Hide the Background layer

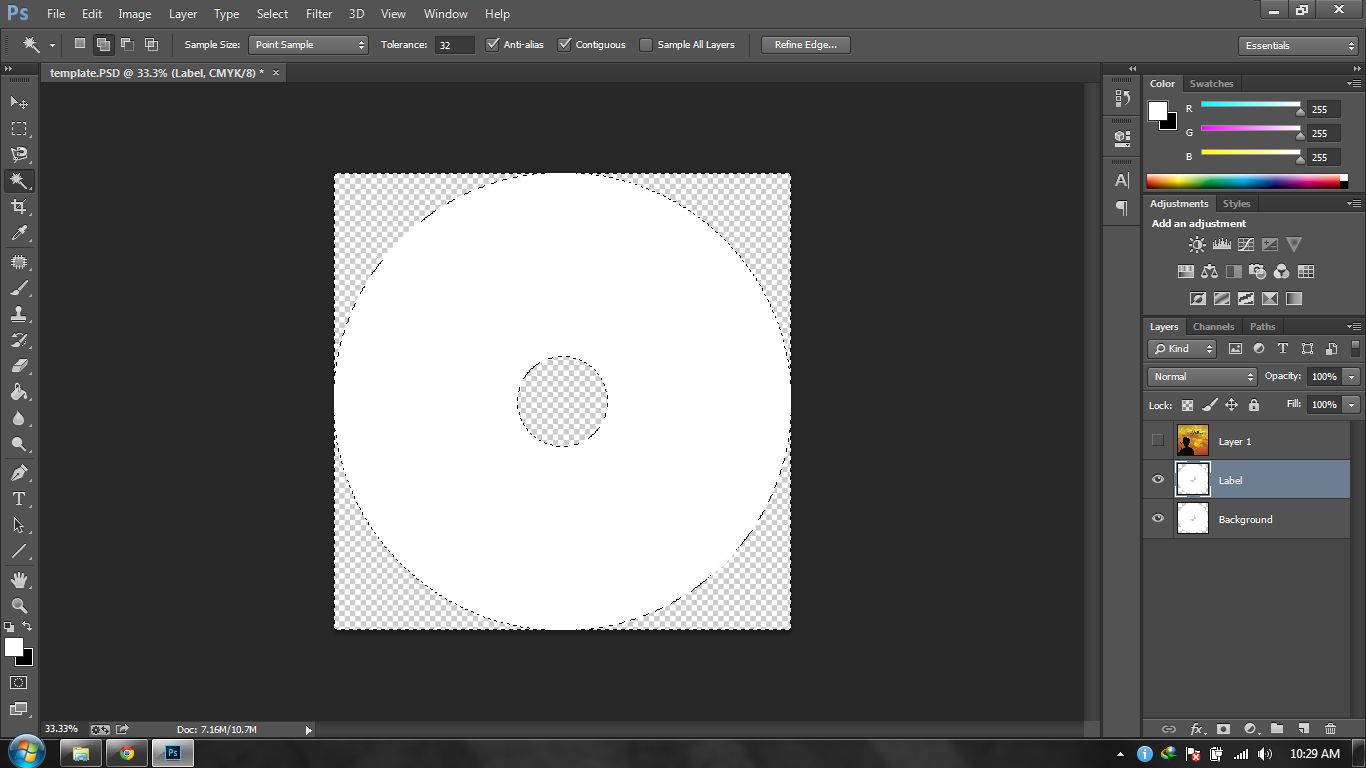[1157, 518]
